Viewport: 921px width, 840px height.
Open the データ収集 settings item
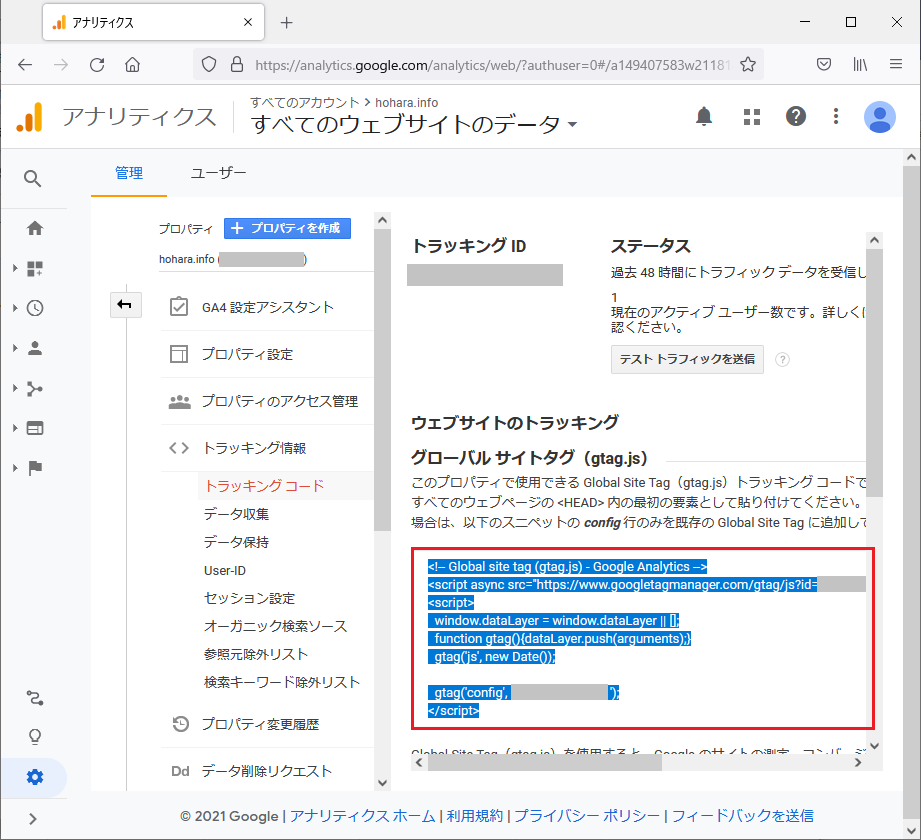236,514
